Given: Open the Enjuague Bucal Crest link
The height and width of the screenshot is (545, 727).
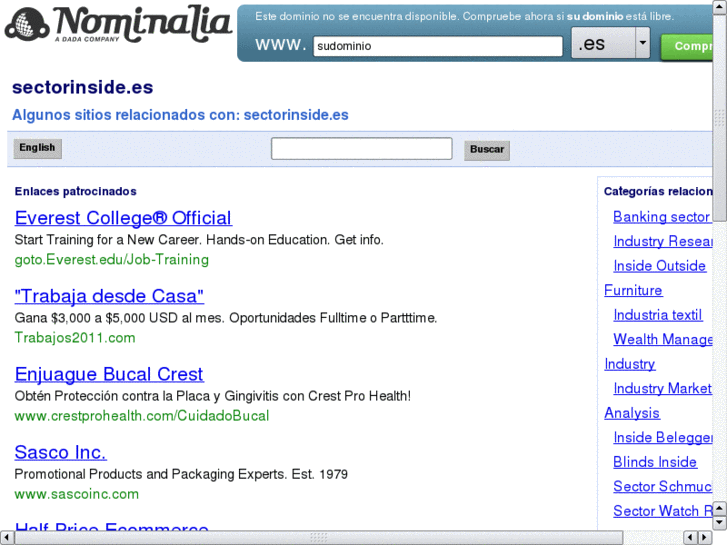Looking at the screenshot, I should tap(109, 374).
